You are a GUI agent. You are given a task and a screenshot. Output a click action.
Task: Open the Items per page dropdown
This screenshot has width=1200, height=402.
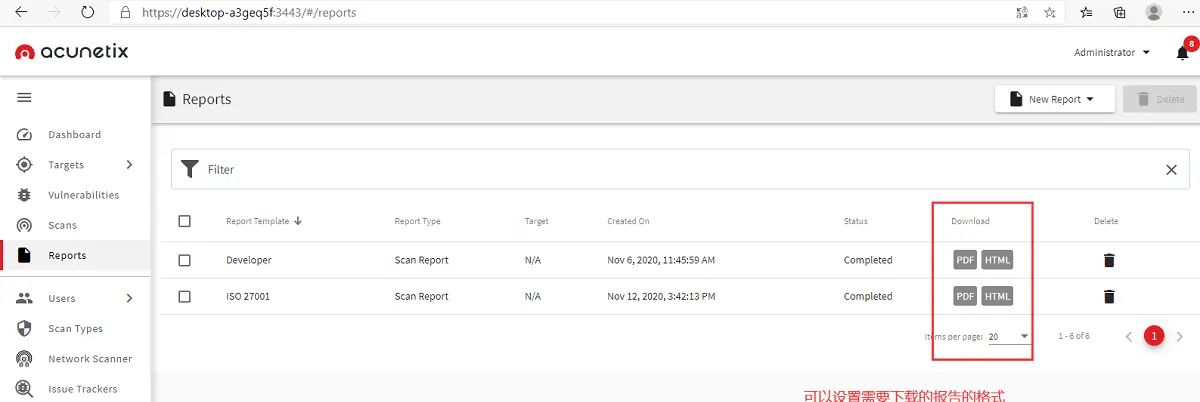point(1008,337)
